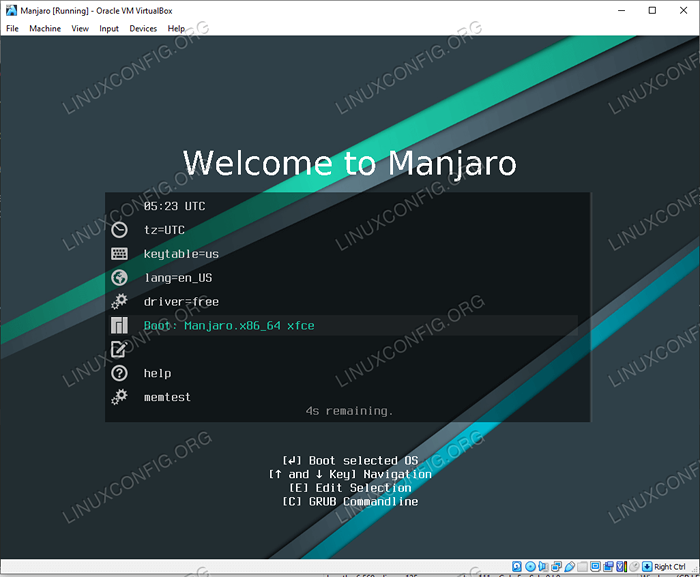
Task: Click the hard disk activity status icon
Action: pos(517,567)
